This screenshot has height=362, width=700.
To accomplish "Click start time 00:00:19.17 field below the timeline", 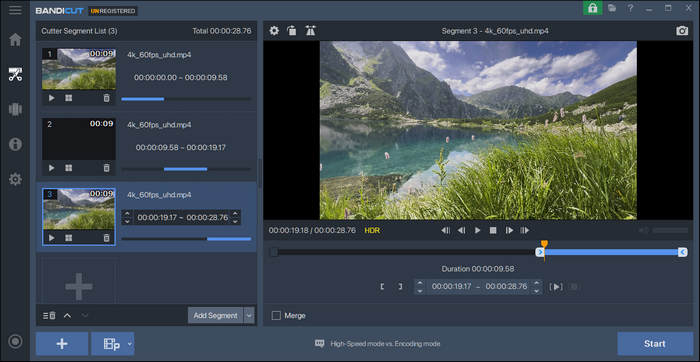I will [451, 287].
